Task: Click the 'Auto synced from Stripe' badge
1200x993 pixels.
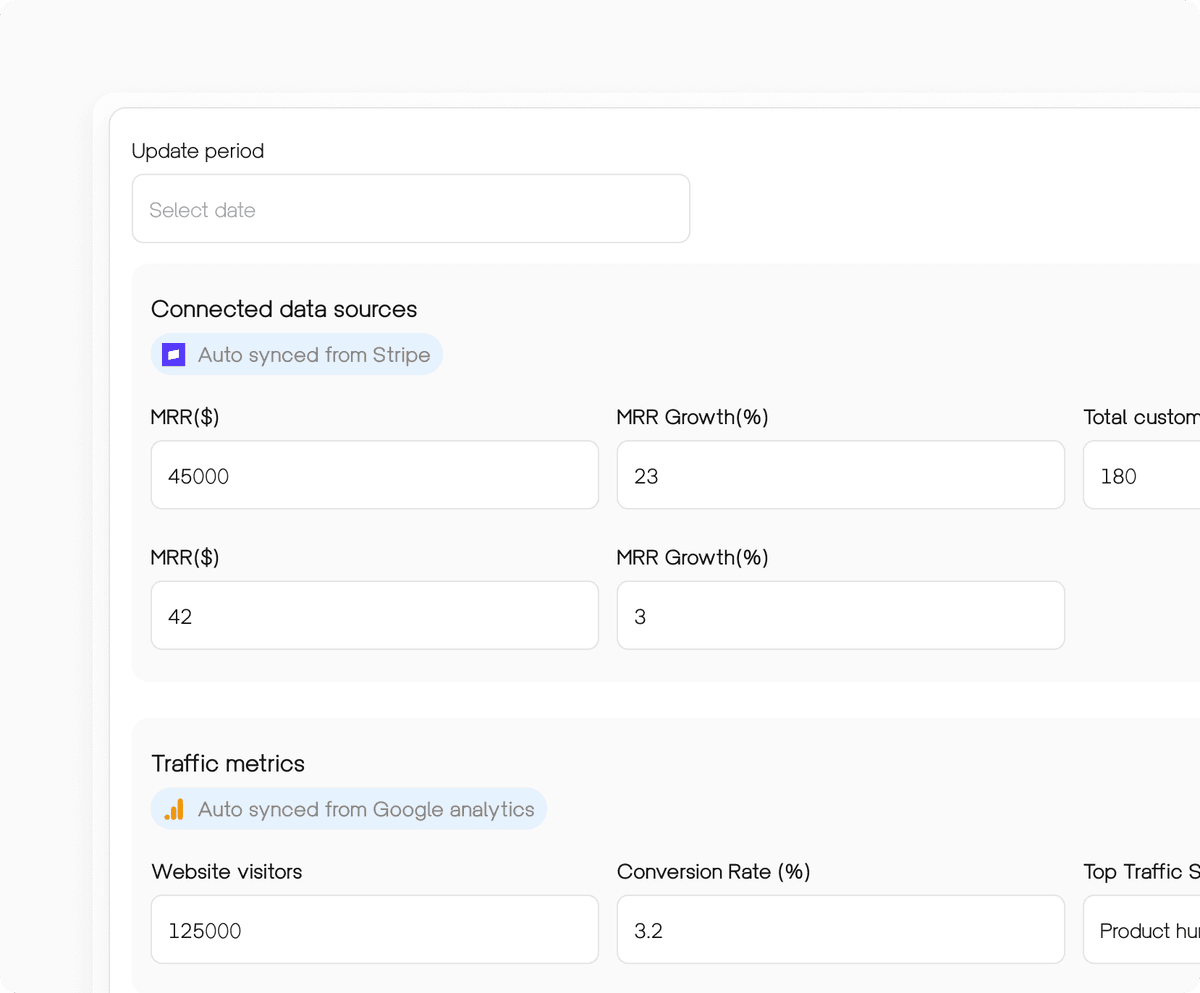Action: pyautogui.click(x=296, y=354)
